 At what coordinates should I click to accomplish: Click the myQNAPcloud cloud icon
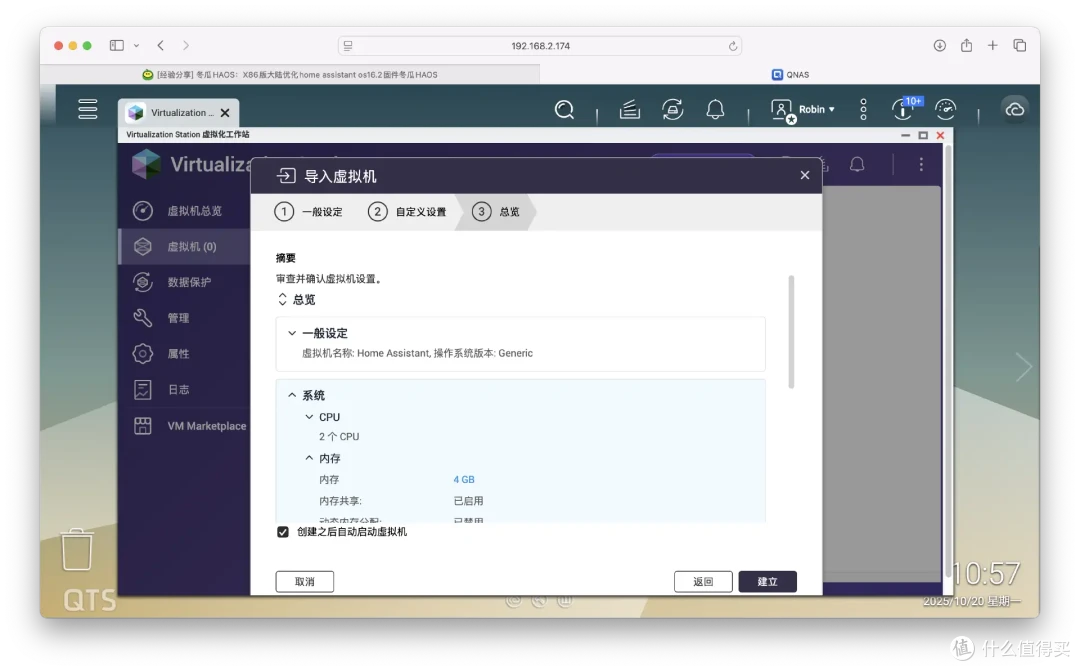[1015, 110]
